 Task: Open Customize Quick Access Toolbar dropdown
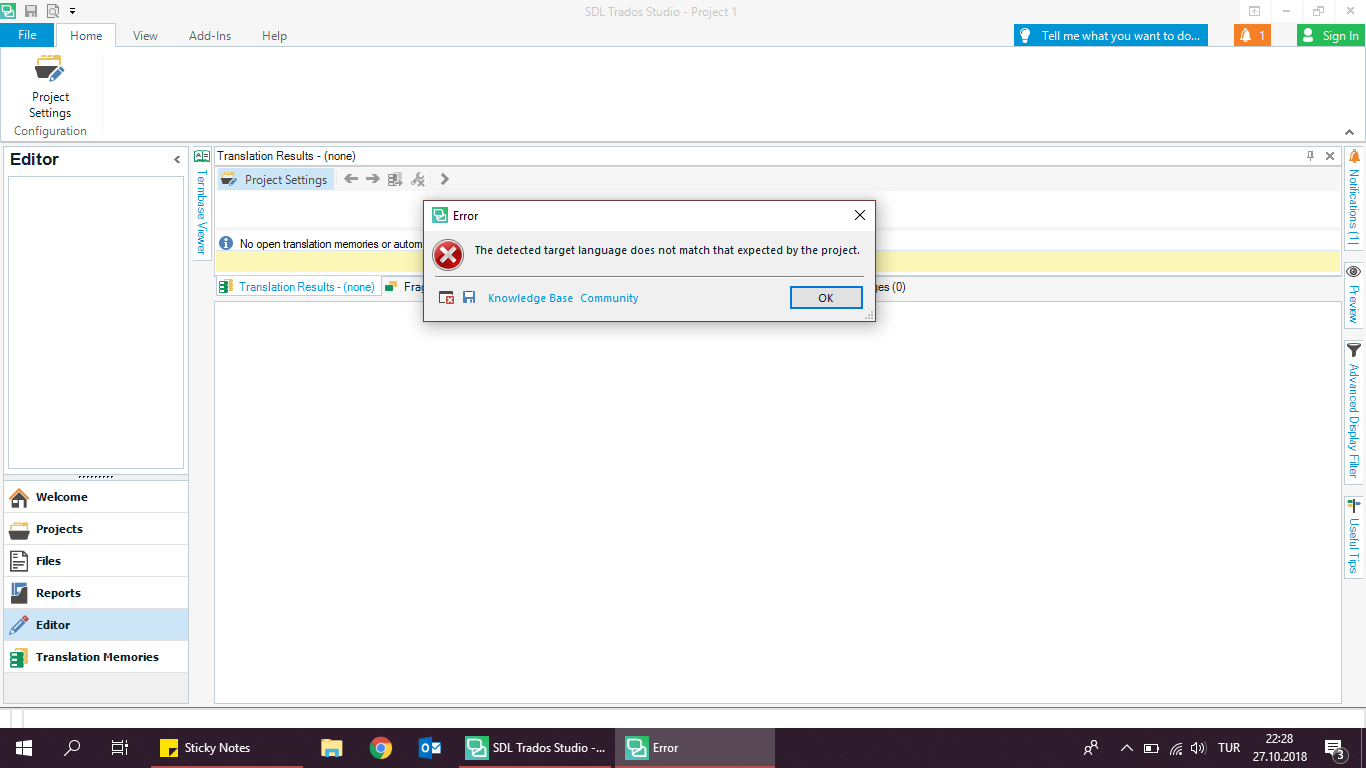[x=72, y=11]
